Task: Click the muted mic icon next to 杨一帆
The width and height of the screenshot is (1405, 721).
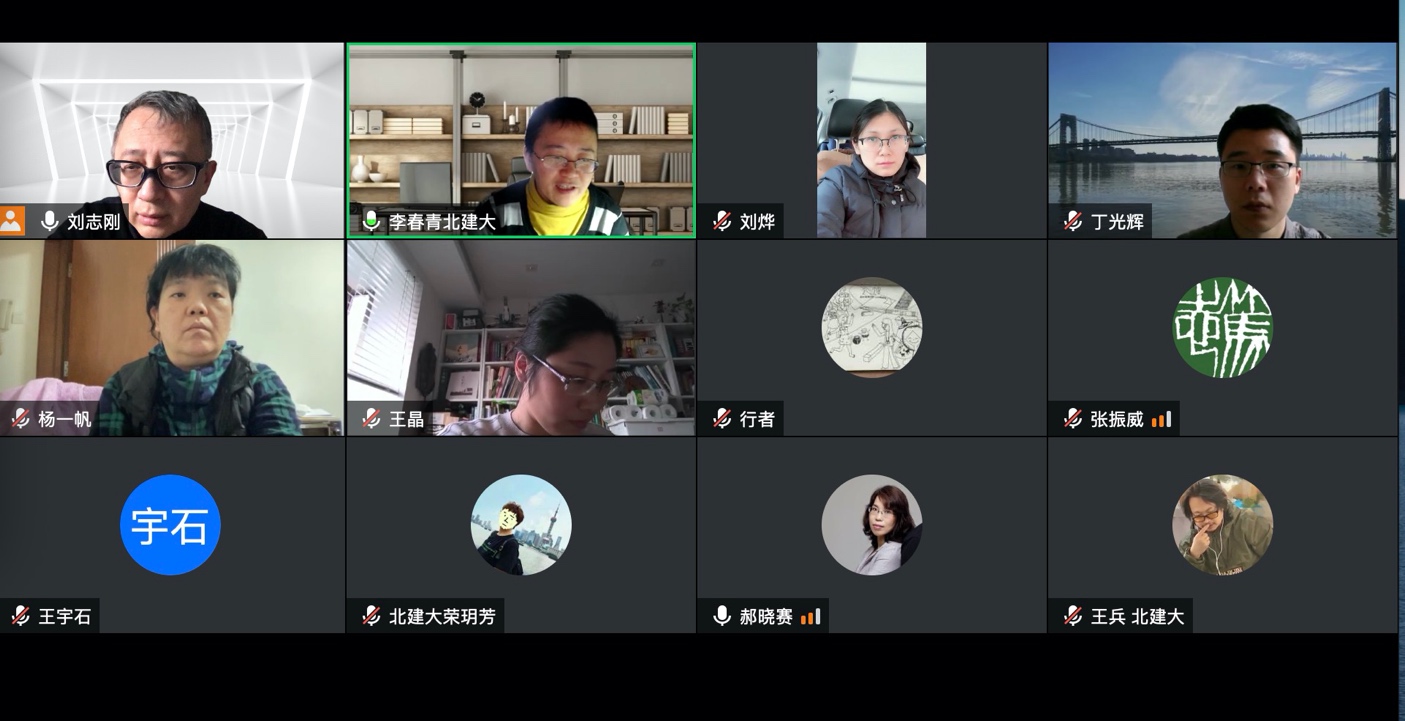Action: 20,419
